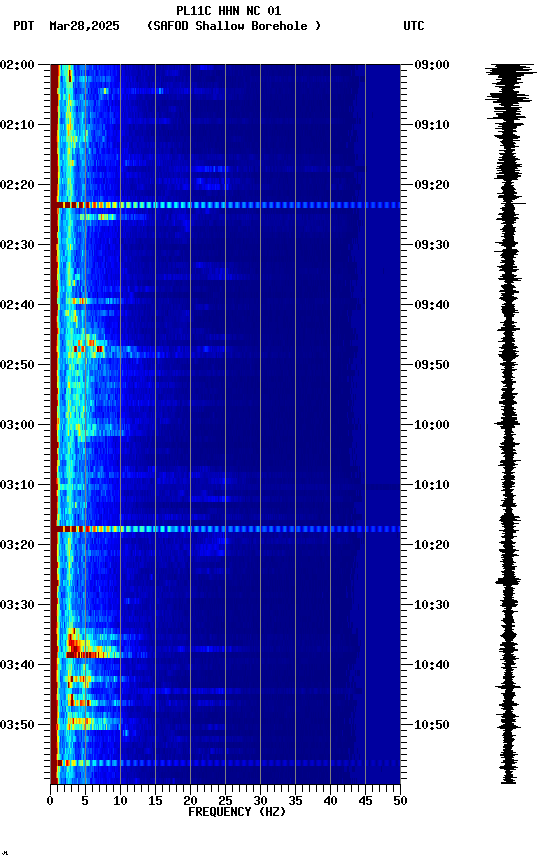This screenshot has height=864, width=552.
Task: Click the 02:30 PDT time label
Action: (17, 245)
